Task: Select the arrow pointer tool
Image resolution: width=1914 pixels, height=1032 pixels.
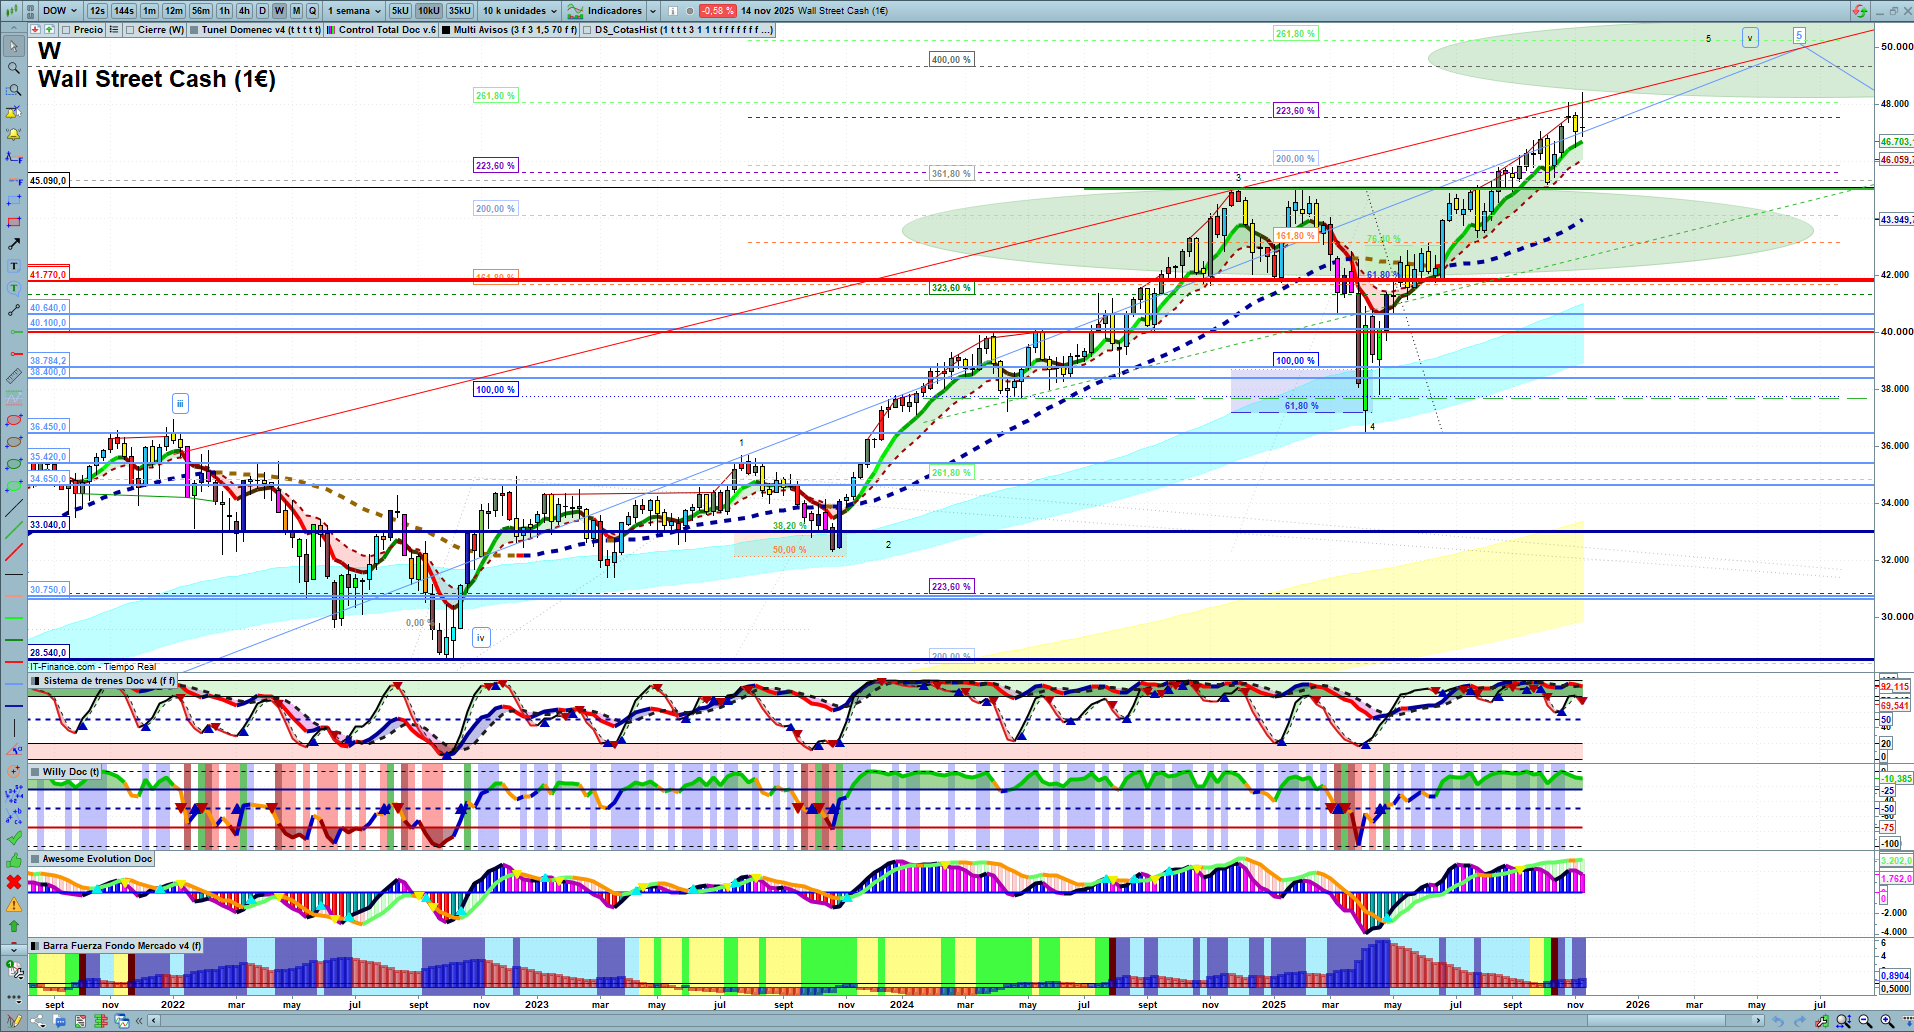Action: [x=14, y=47]
